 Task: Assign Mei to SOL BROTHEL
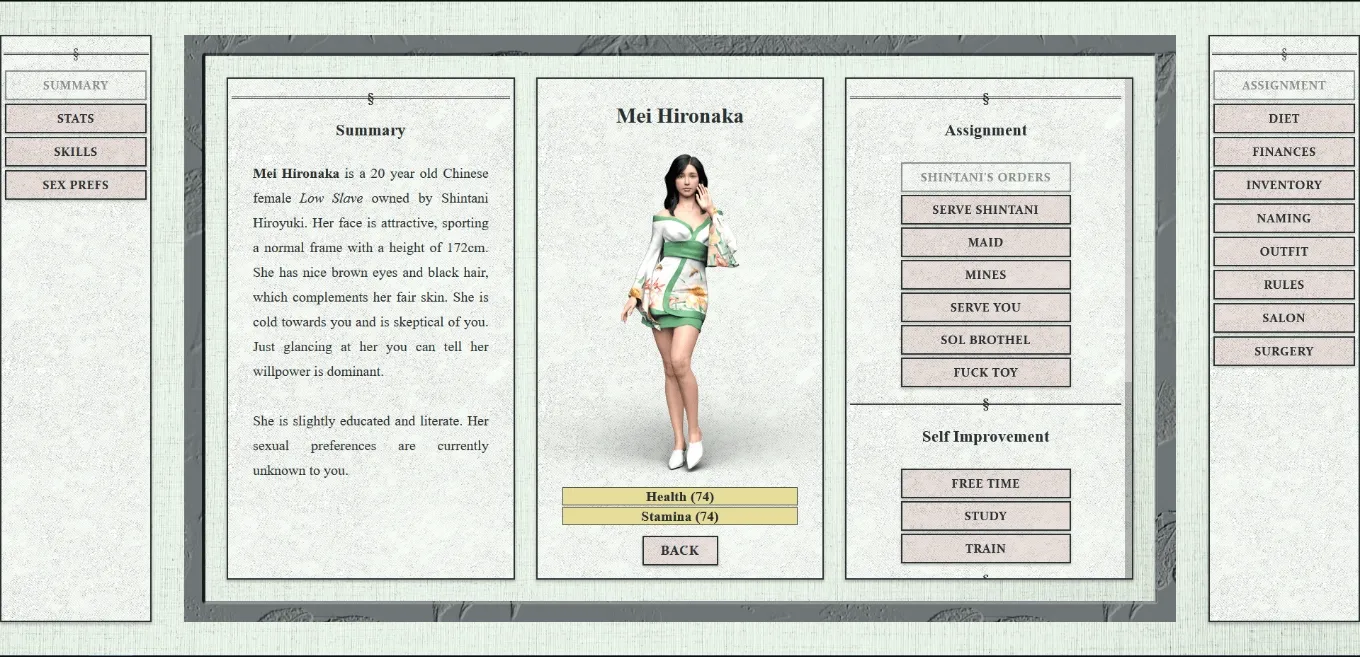coord(985,339)
